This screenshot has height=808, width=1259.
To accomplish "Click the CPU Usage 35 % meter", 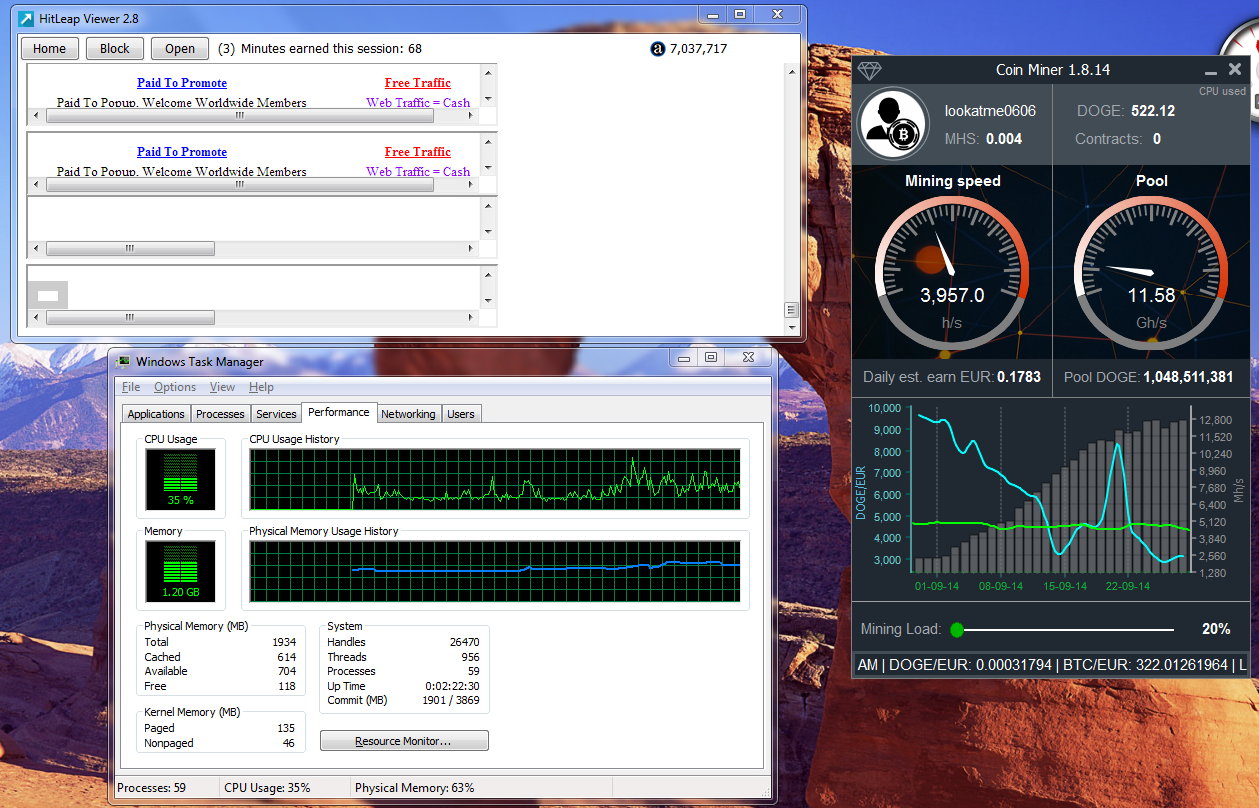I will pos(181,478).
